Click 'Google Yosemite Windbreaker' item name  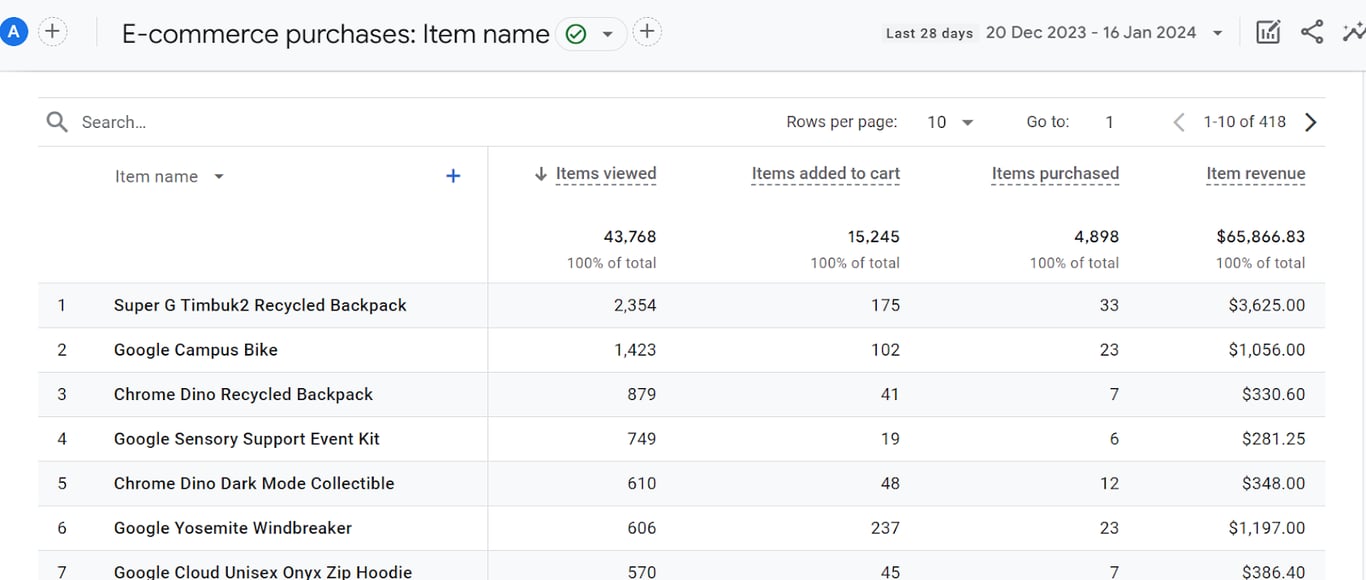click(x=233, y=528)
